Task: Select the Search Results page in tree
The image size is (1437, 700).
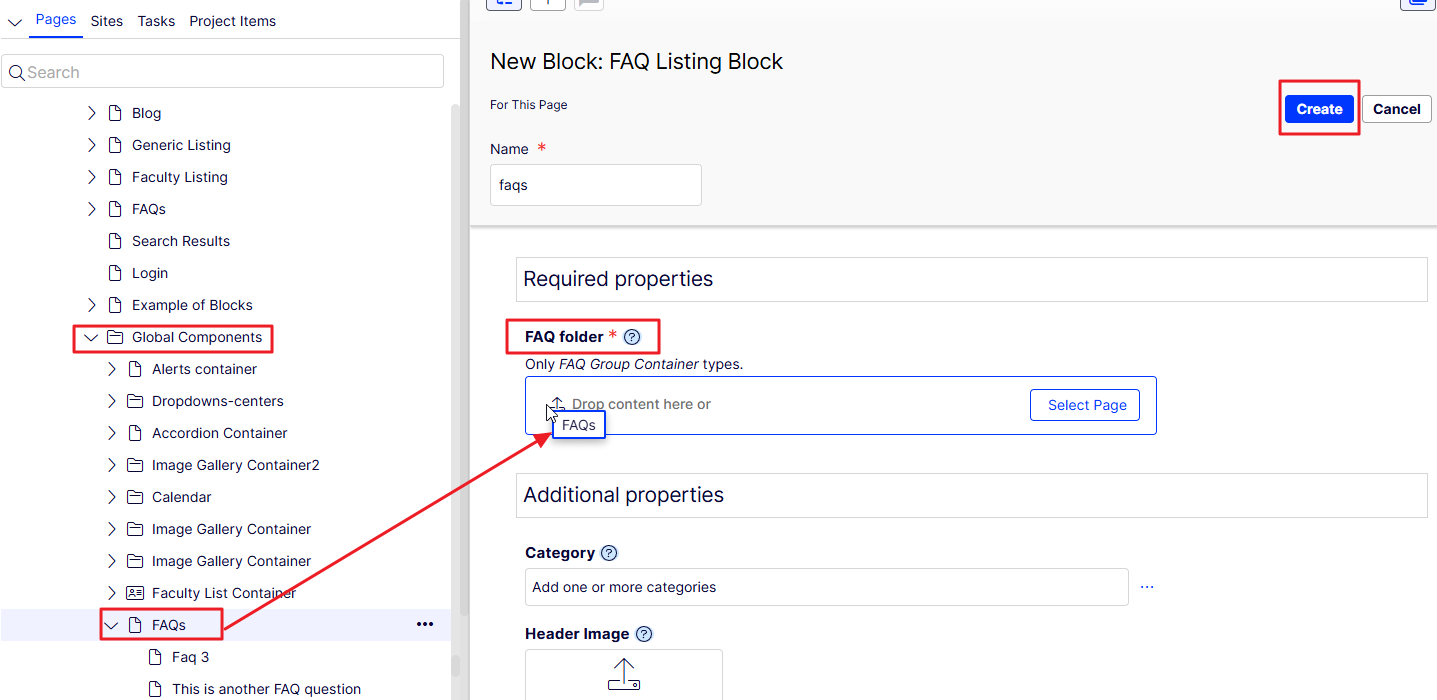Action: (181, 241)
